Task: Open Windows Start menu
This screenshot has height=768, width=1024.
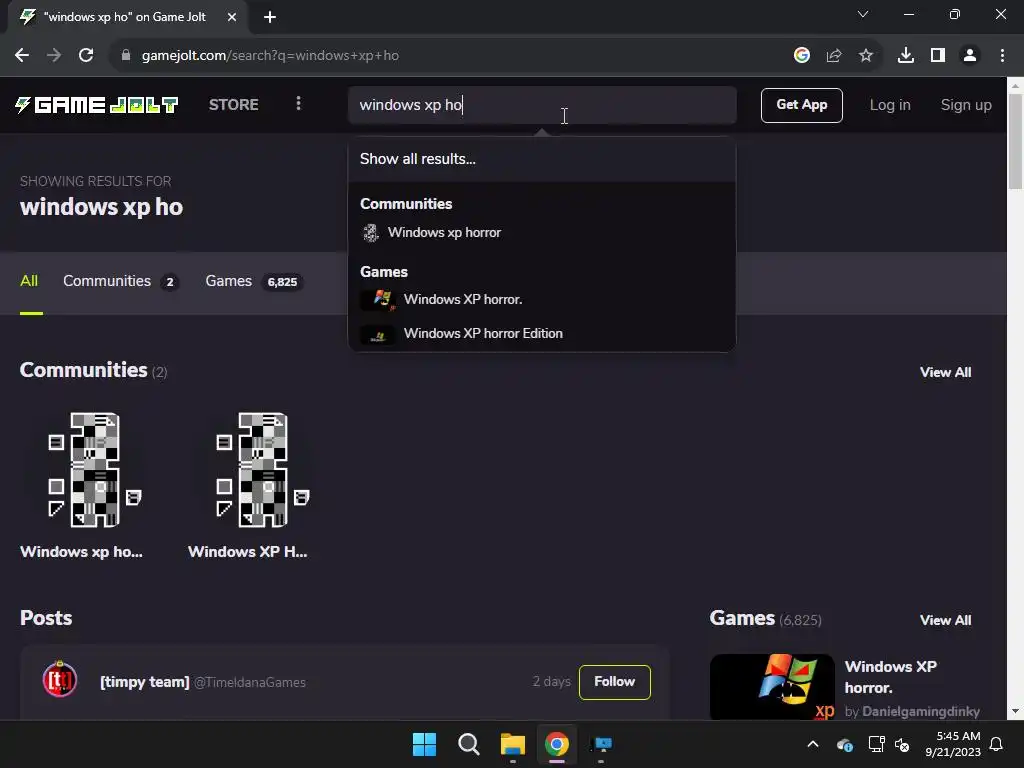Action: point(424,744)
